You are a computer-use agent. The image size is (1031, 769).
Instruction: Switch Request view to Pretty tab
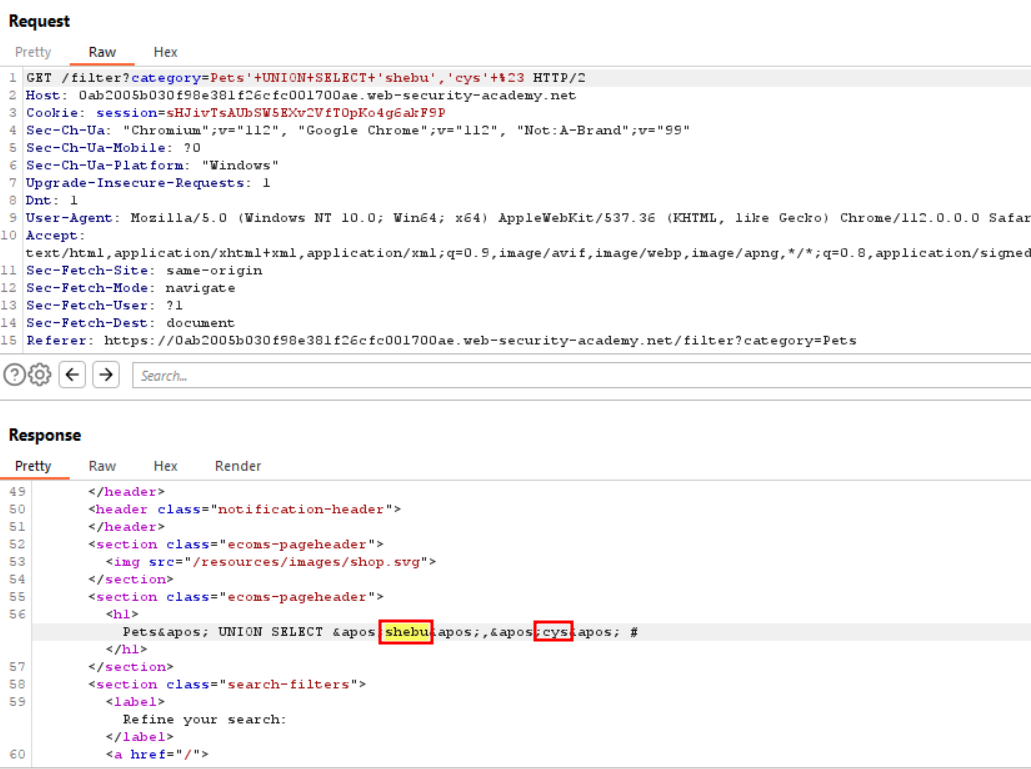[33, 52]
